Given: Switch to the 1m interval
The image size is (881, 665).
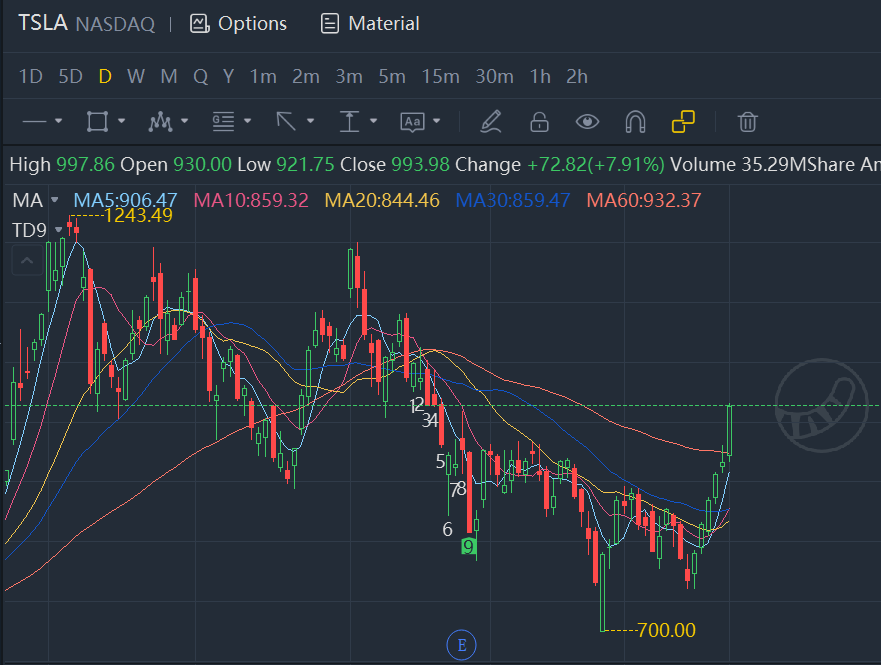Looking at the screenshot, I should click(x=263, y=76).
